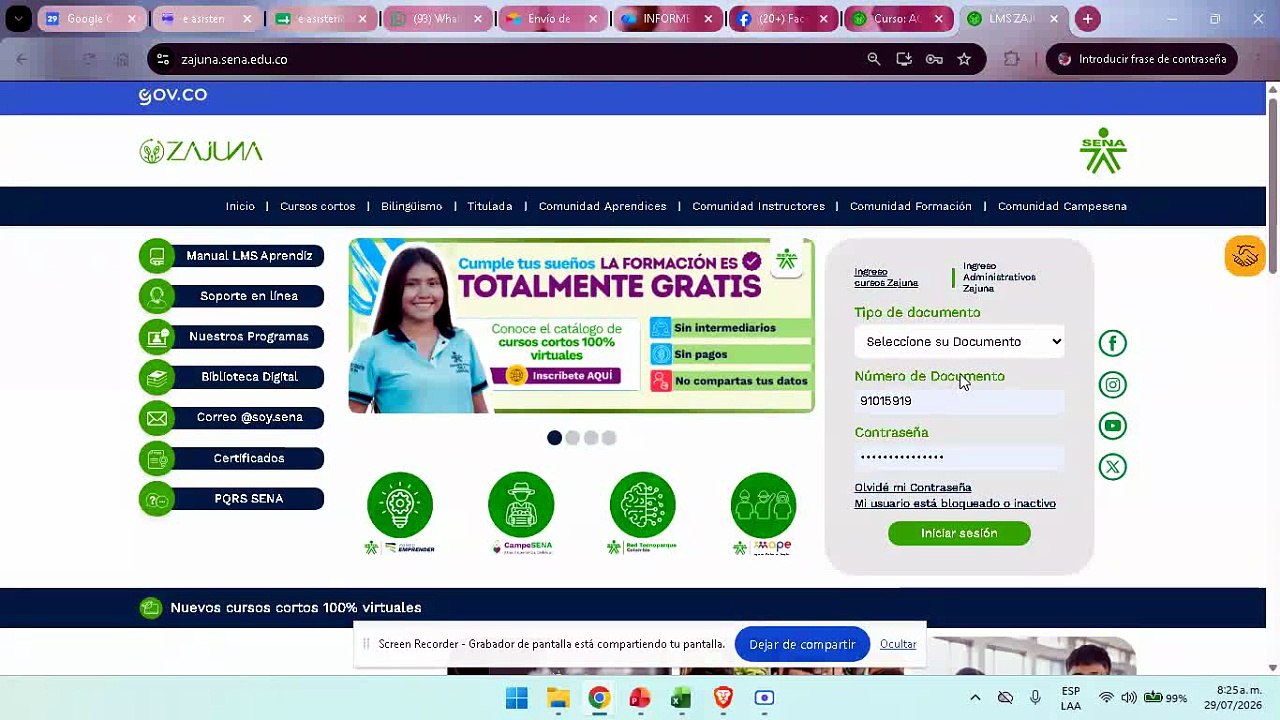Viewport: 1280px width, 720px height.
Task: Open Cursos cortos menu item
Action: tap(317, 206)
